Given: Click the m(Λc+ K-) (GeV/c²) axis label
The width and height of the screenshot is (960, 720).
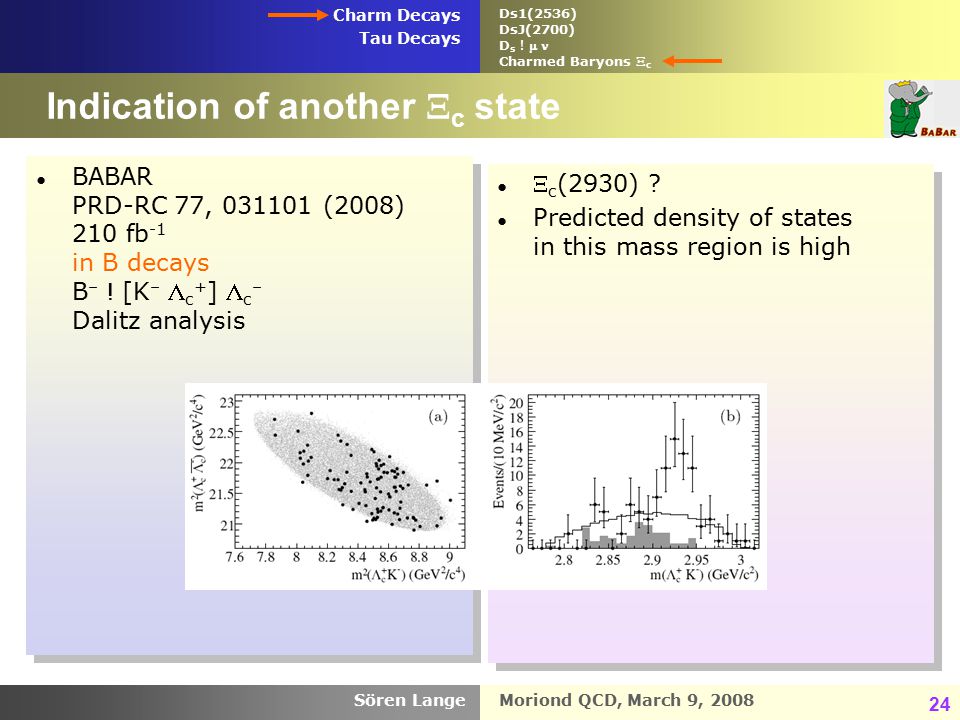Looking at the screenshot, I should pyautogui.click(x=704, y=575).
